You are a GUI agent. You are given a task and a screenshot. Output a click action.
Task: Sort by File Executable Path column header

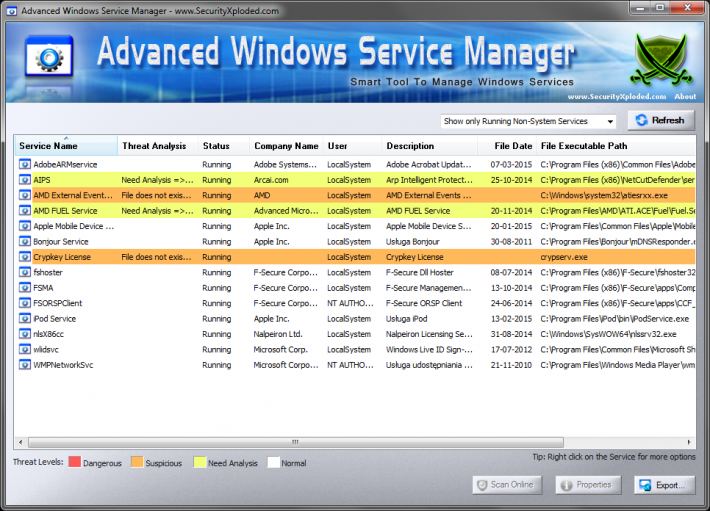pos(616,146)
